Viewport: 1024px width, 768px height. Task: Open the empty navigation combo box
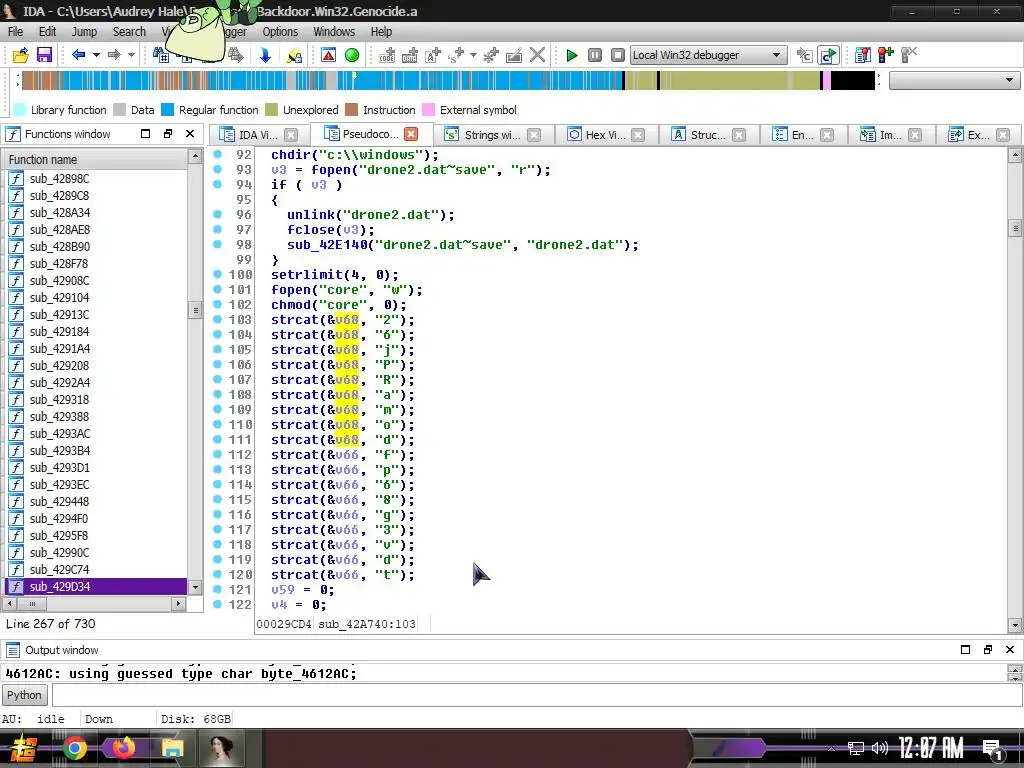click(x=954, y=80)
